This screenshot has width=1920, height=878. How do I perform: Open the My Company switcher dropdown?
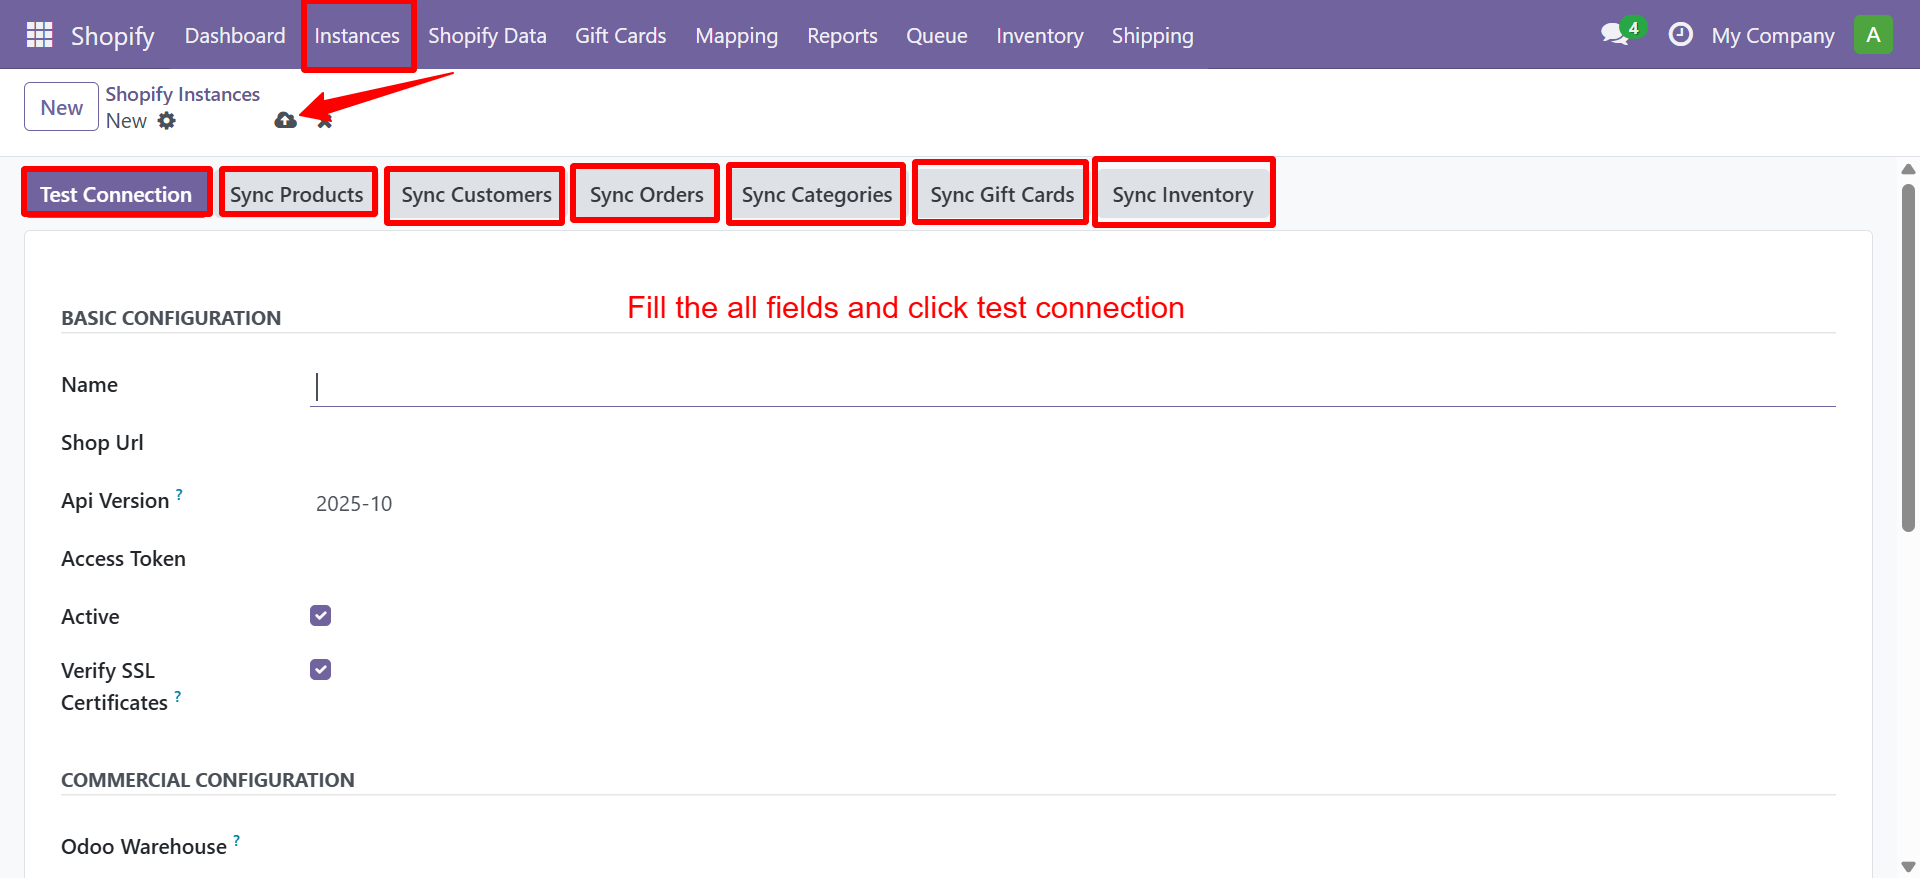(1772, 36)
